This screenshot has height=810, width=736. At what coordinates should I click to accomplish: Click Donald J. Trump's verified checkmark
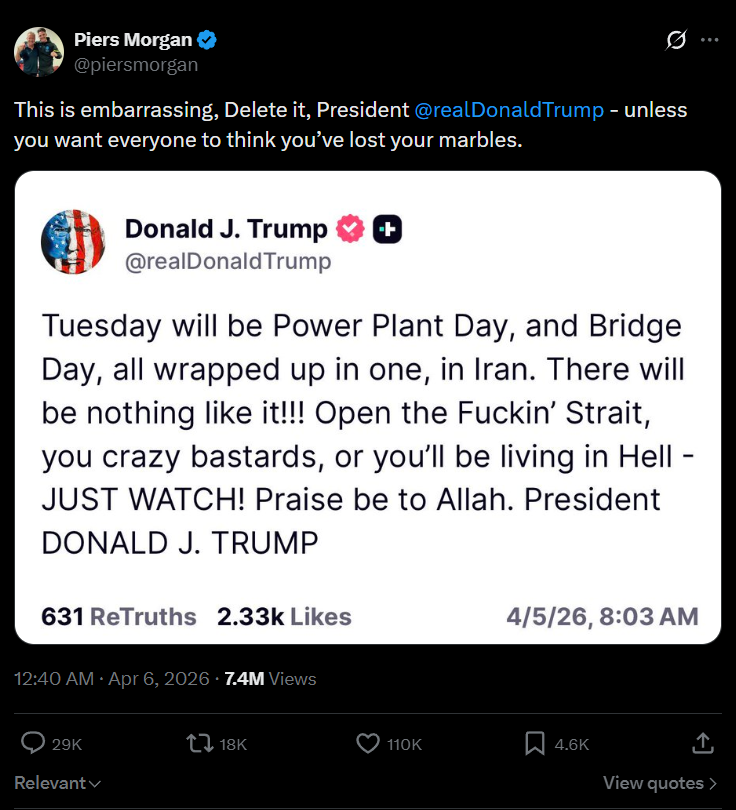(x=349, y=228)
